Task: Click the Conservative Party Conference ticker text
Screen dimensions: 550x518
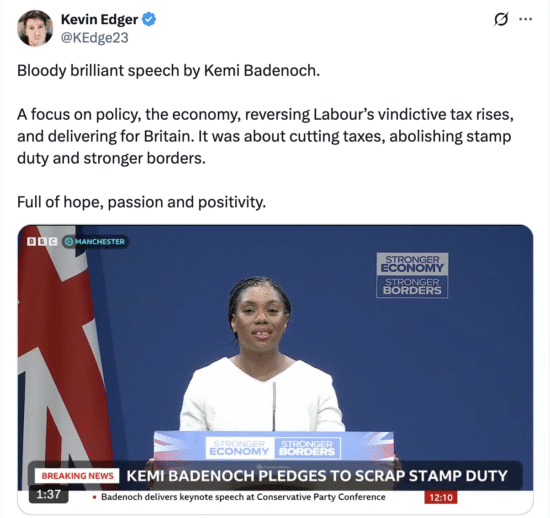Action: [x=243, y=497]
